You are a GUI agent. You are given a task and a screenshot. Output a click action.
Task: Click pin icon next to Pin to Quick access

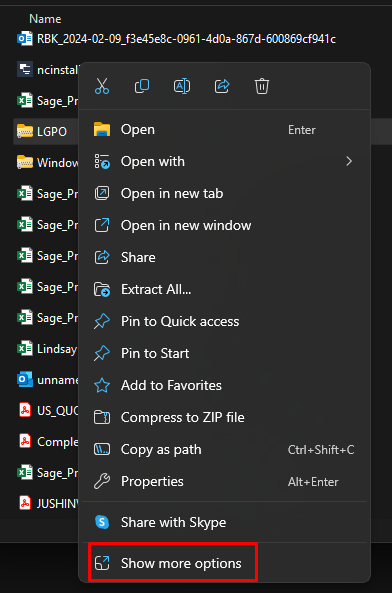coord(102,321)
